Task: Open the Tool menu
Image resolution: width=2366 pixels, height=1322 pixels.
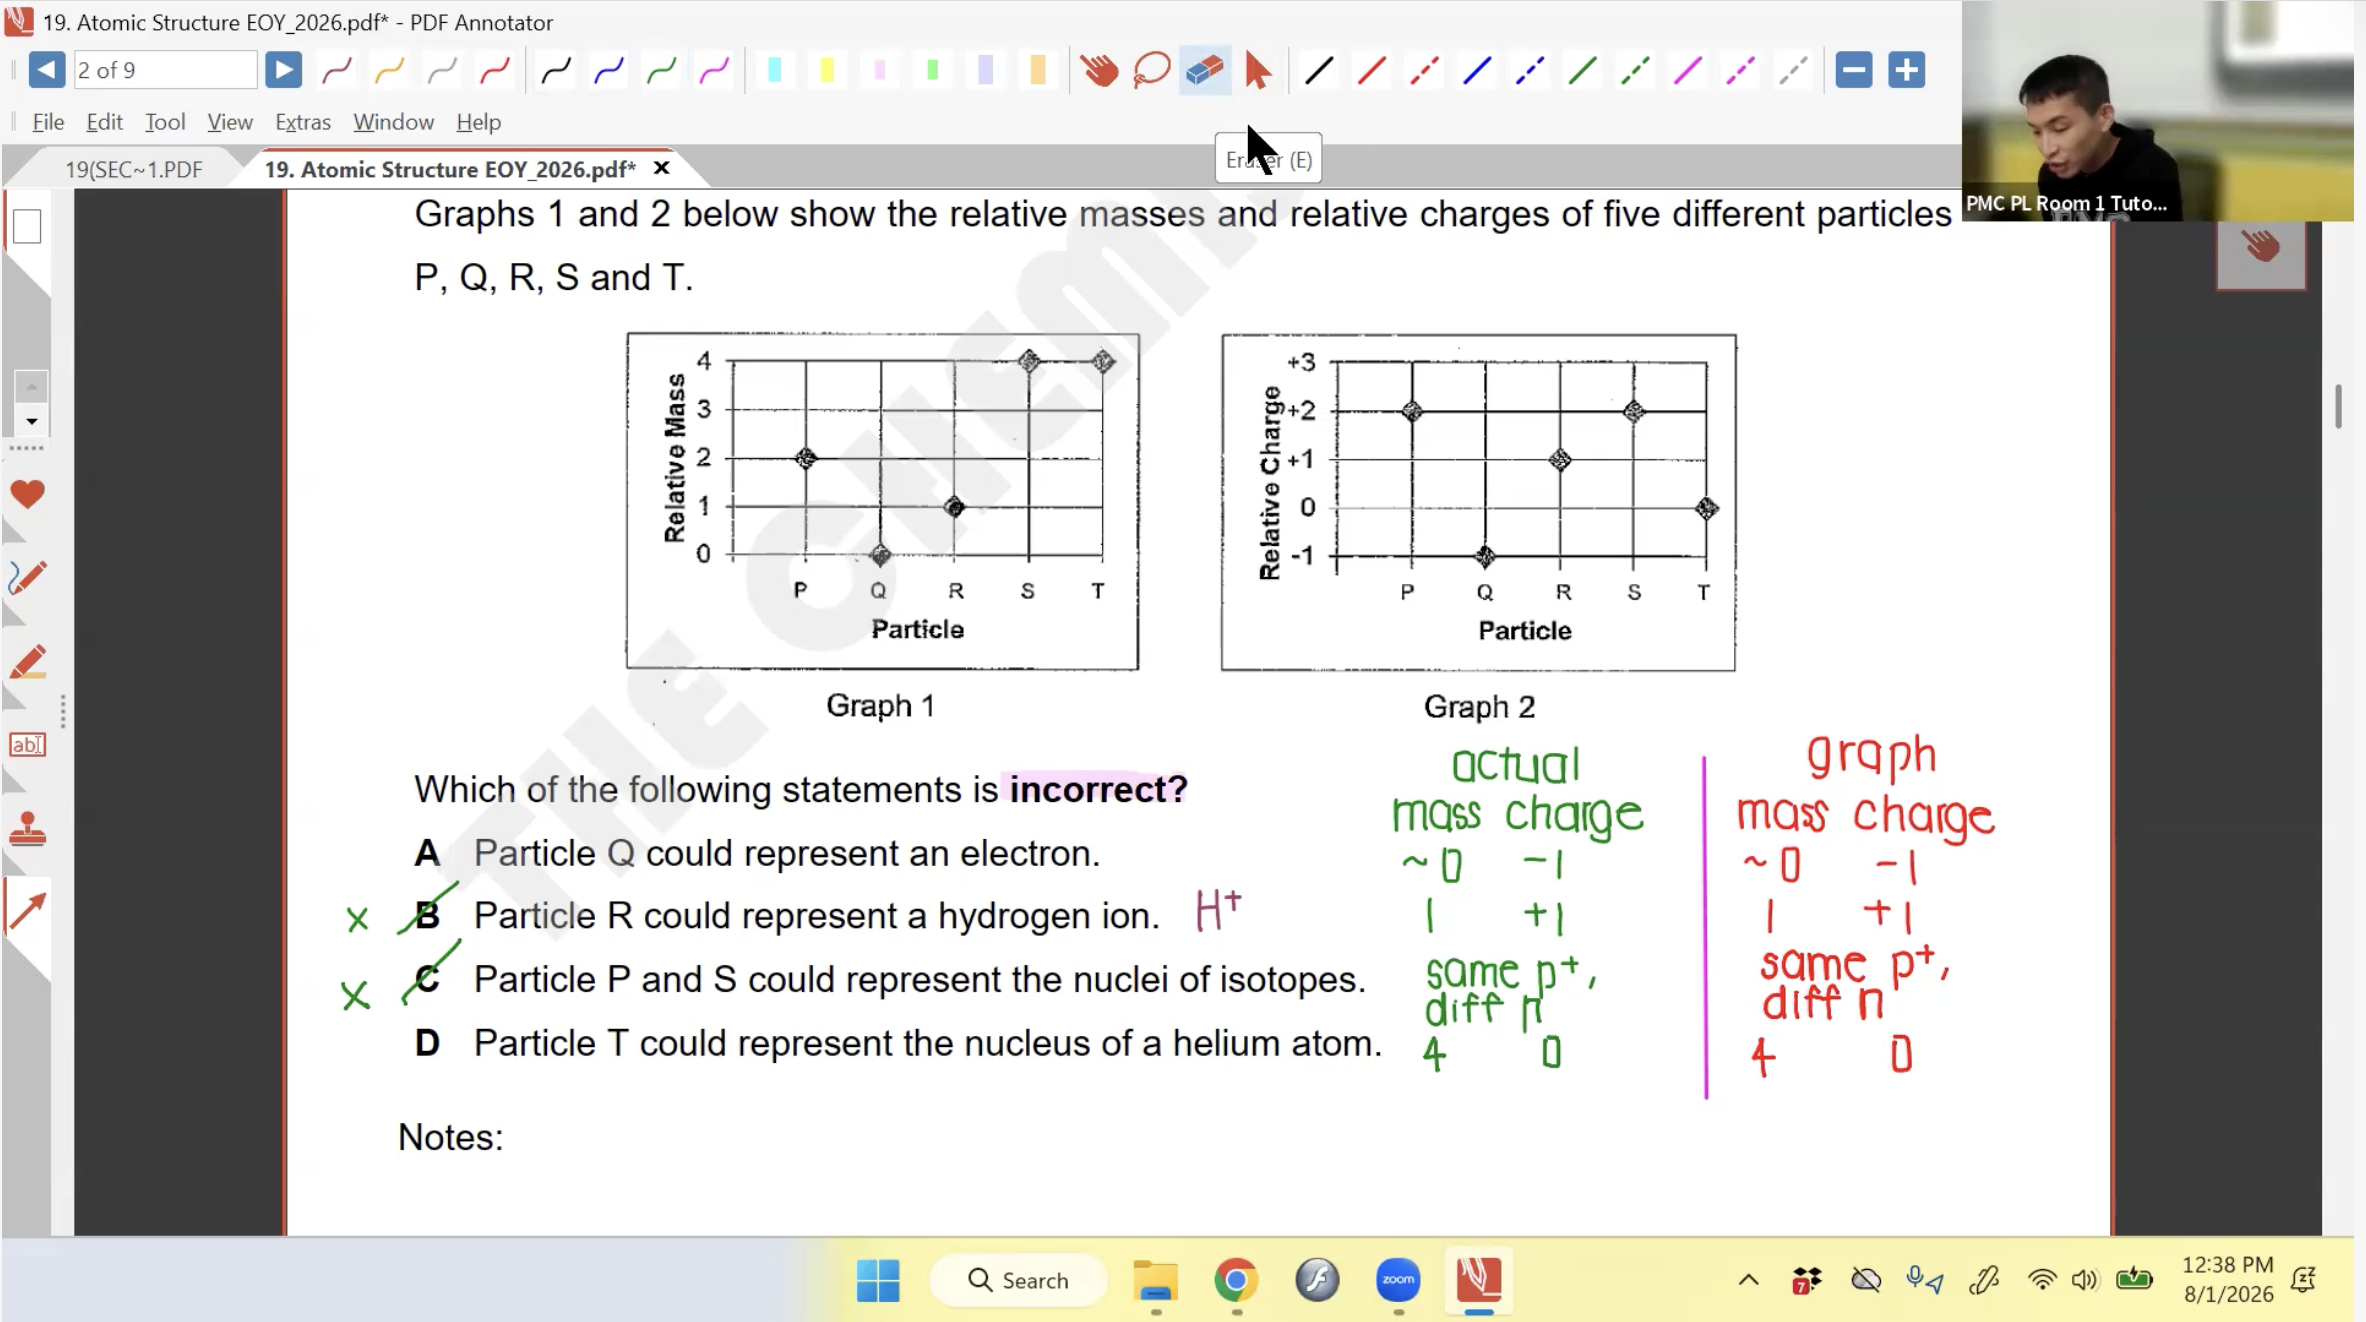Action: coord(165,122)
